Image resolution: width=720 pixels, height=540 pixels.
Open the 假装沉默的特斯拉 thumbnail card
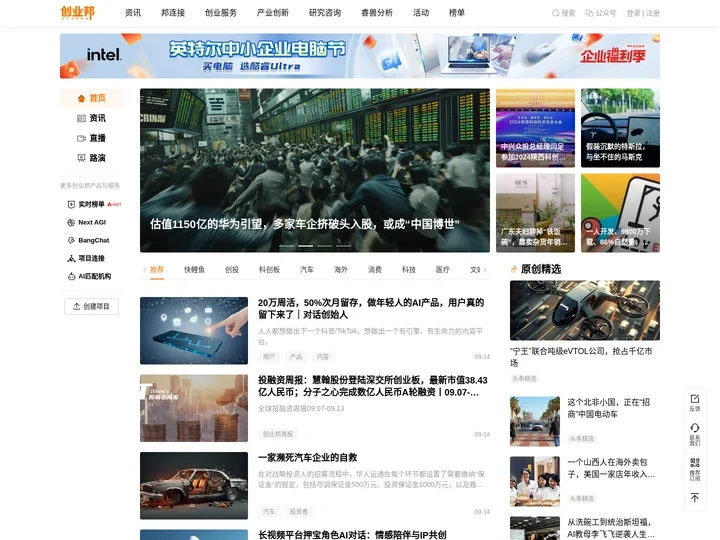620,128
